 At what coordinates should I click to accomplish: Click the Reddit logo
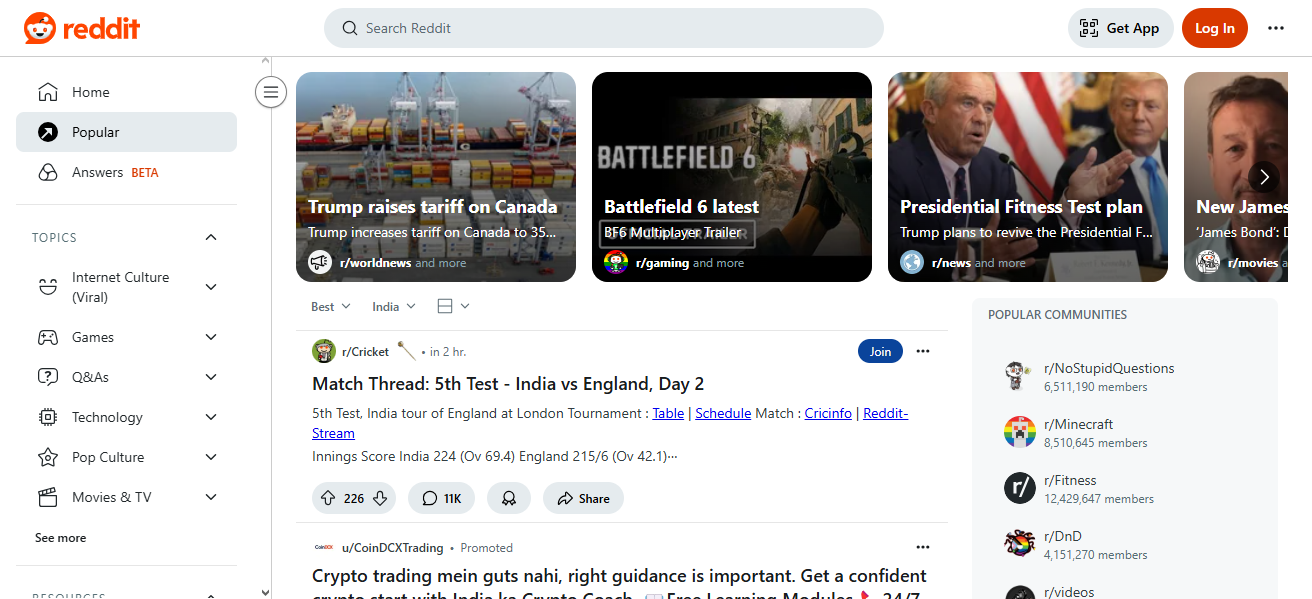pos(82,28)
